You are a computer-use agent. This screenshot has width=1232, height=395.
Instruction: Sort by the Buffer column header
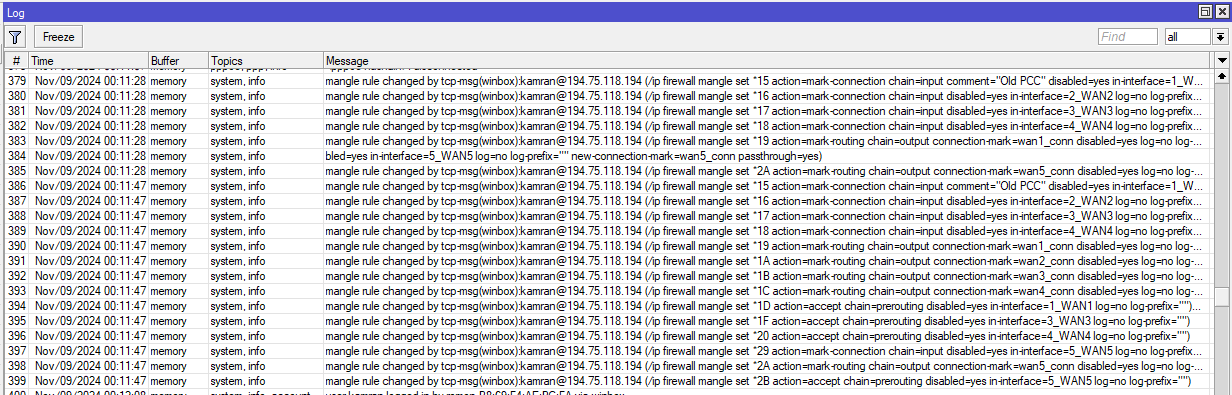tap(178, 61)
